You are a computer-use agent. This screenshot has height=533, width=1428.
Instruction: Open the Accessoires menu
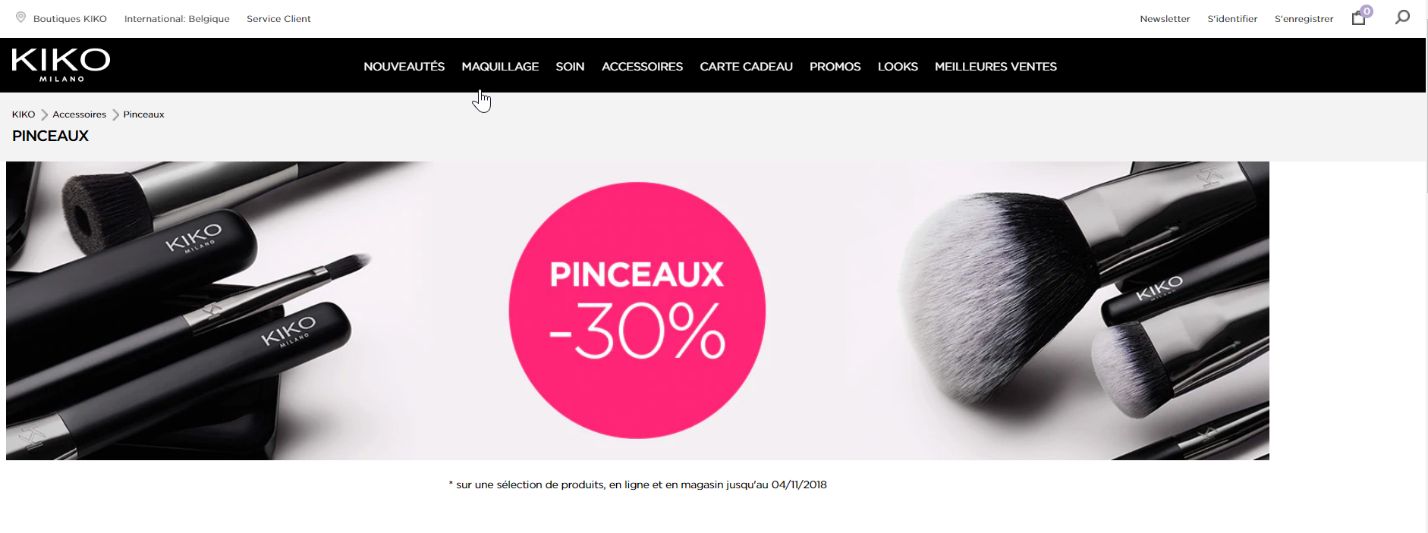pyautogui.click(x=642, y=67)
